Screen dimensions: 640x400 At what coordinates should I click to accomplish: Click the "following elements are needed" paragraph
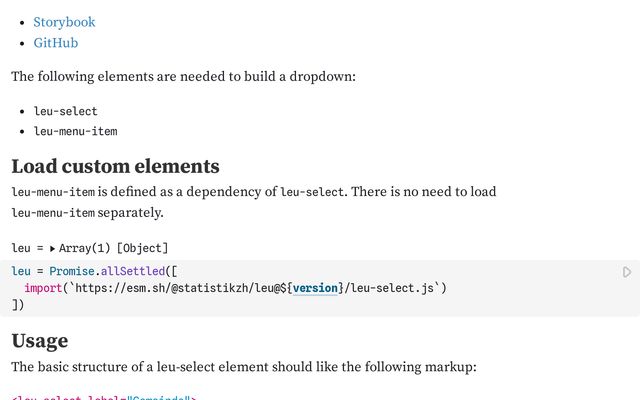(x=183, y=76)
